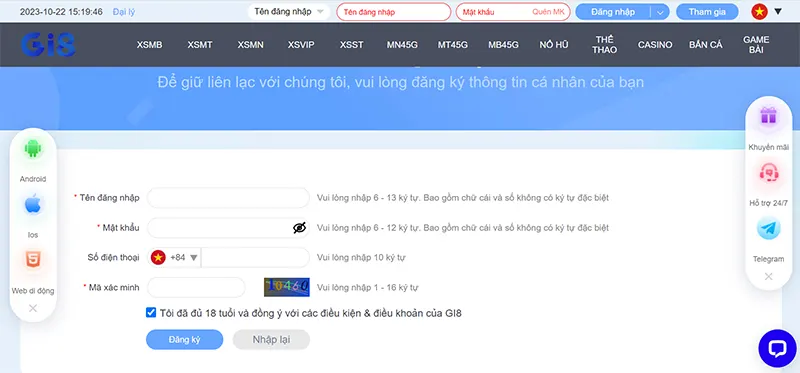Open the MB45G menu
The width and height of the screenshot is (800, 373).
503,45
